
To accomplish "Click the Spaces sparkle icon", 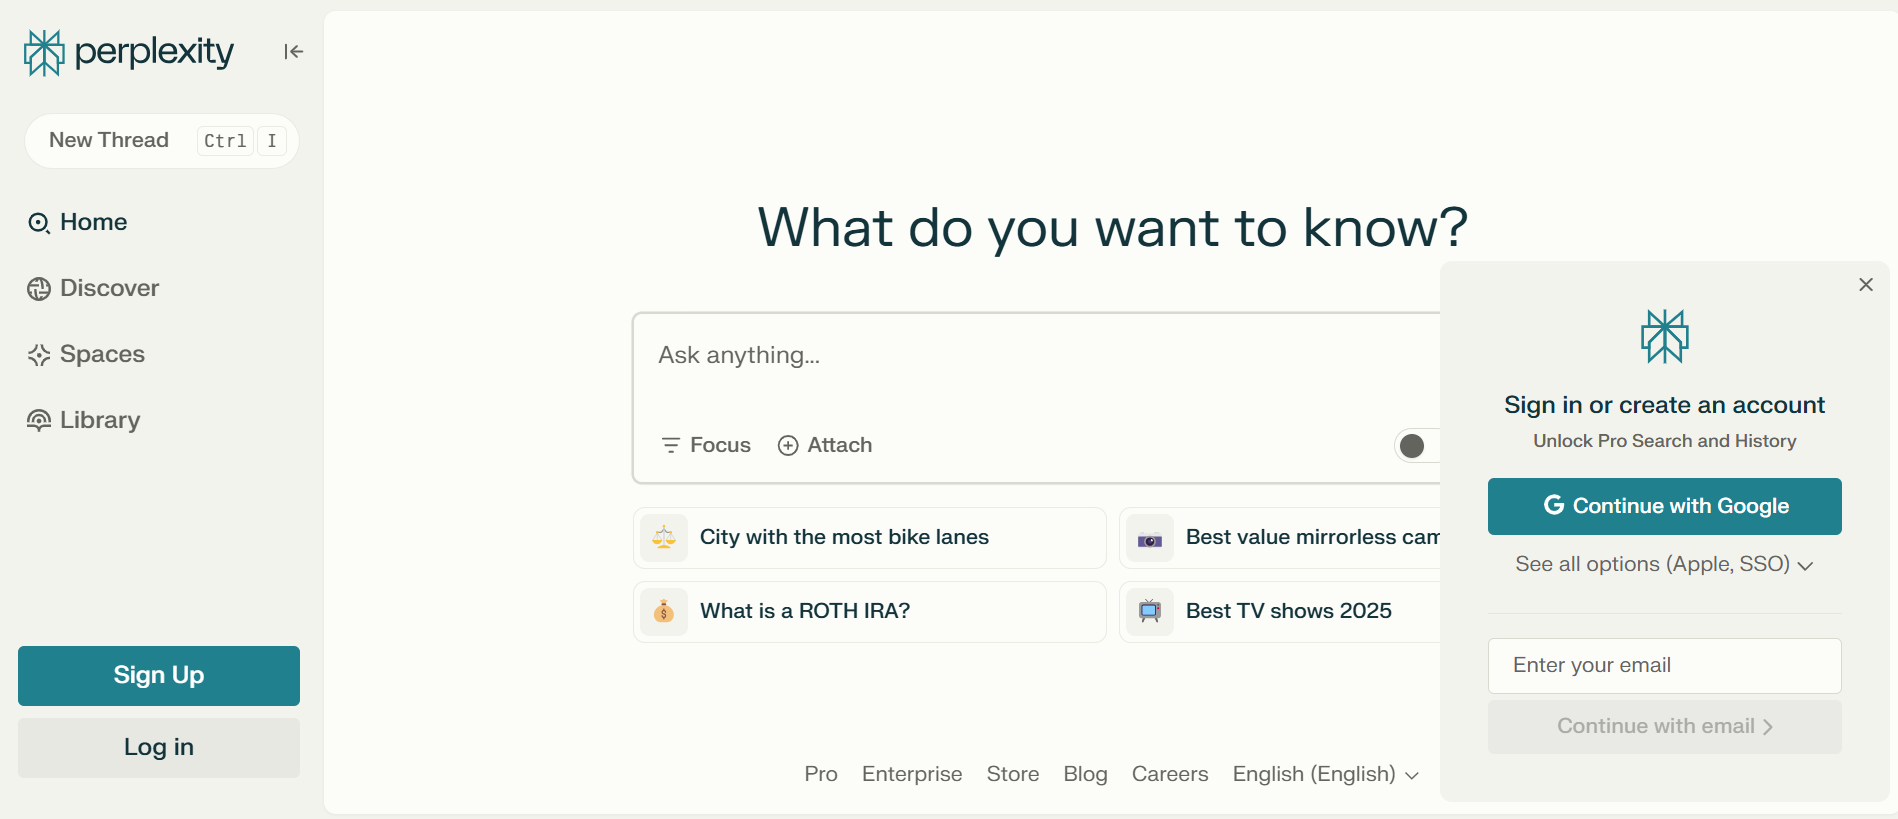I will click(39, 355).
